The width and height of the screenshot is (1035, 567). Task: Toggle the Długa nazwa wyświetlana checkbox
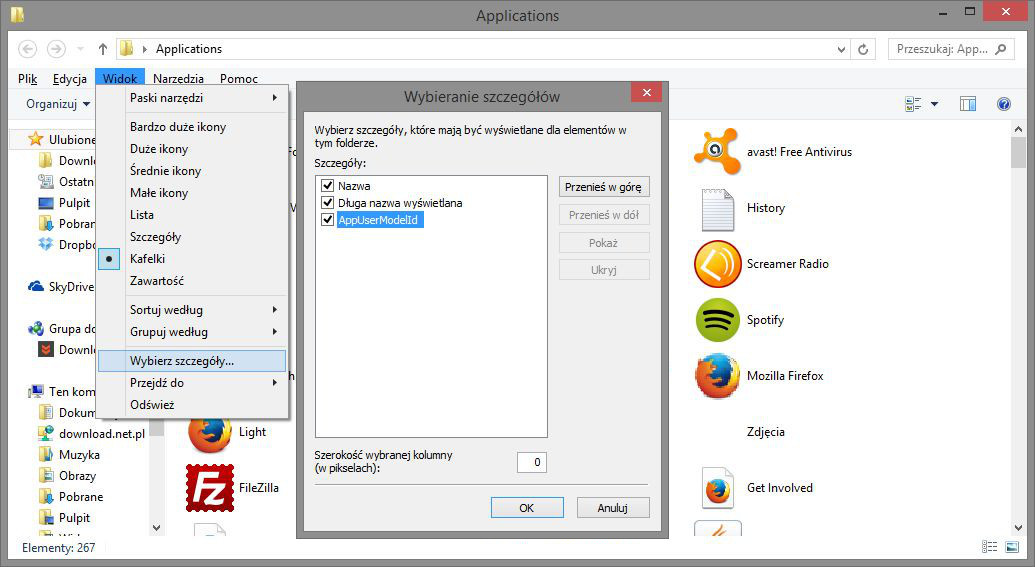point(327,203)
